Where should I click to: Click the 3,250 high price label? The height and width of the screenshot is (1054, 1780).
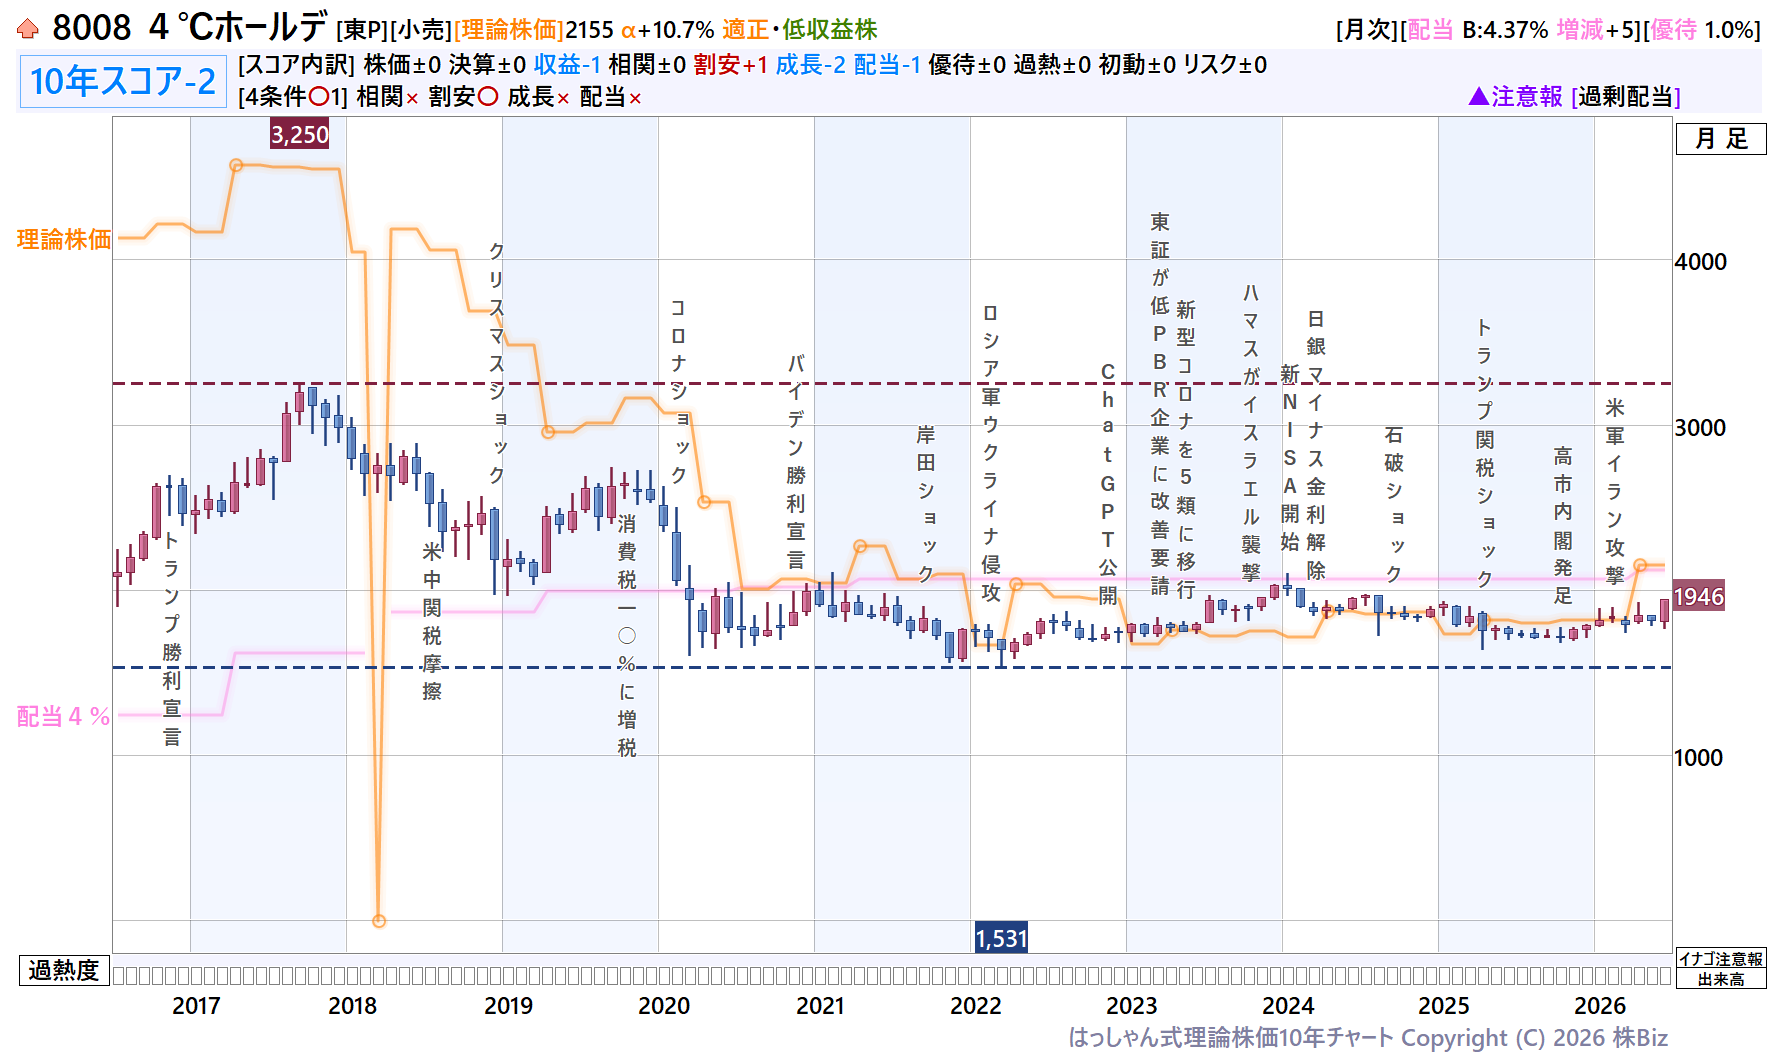click(x=299, y=134)
